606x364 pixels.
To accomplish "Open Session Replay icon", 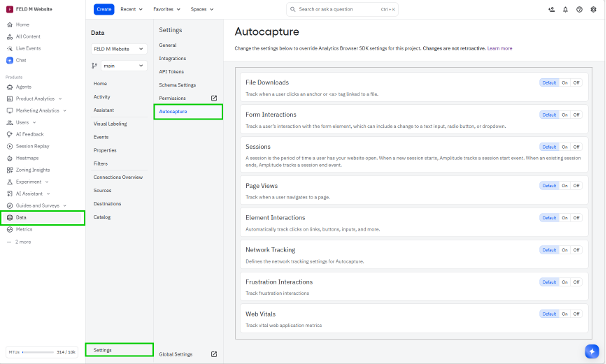I will [10, 146].
